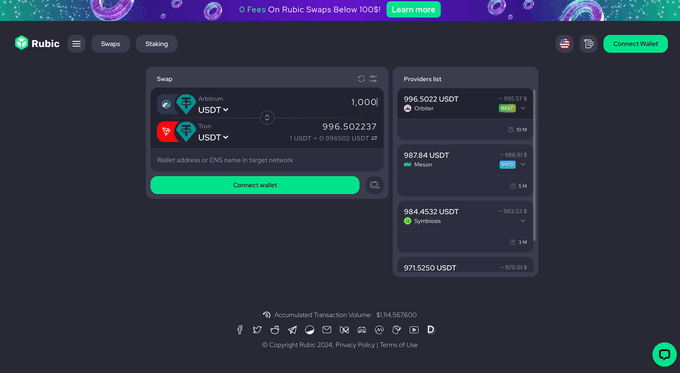The height and width of the screenshot is (373, 680).
Task: Click the Accumulated Transaction Volume text
Action: pos(323,315)
